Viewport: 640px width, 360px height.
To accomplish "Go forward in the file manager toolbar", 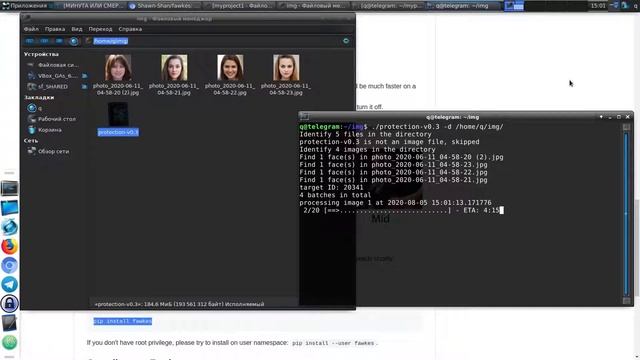I will (x=44, y=41).
